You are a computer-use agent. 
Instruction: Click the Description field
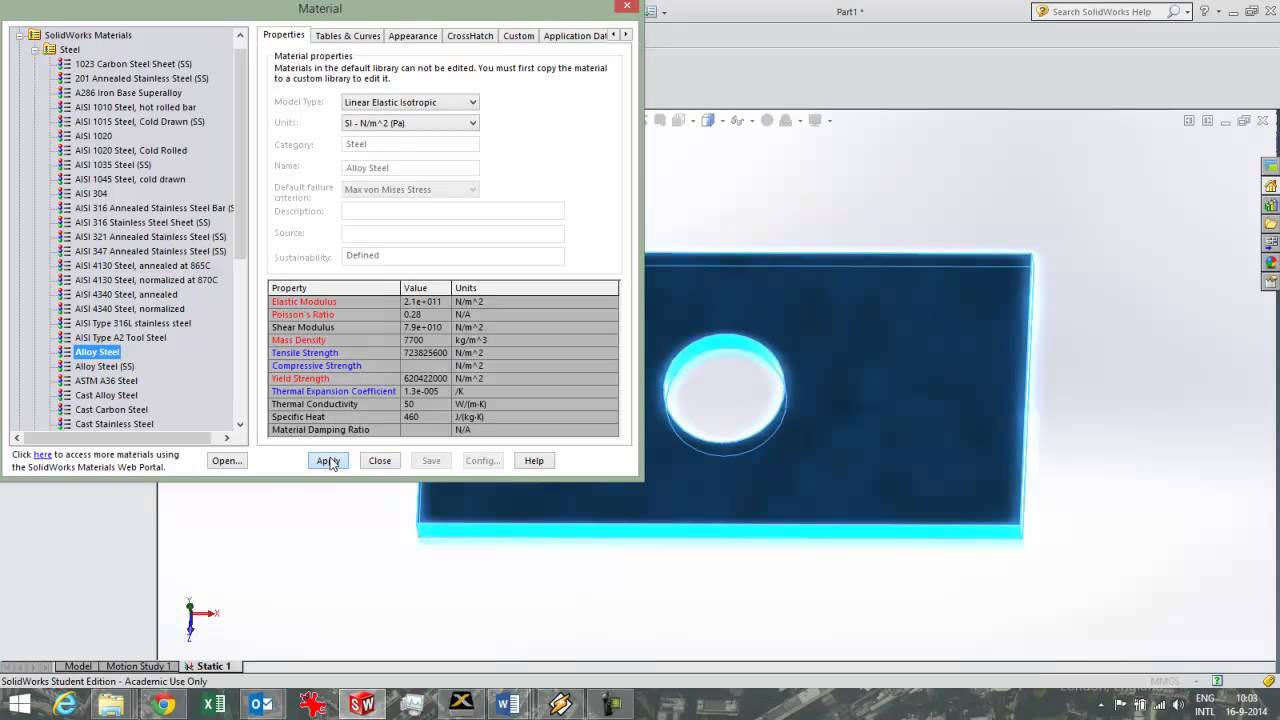tap(453, 211)
